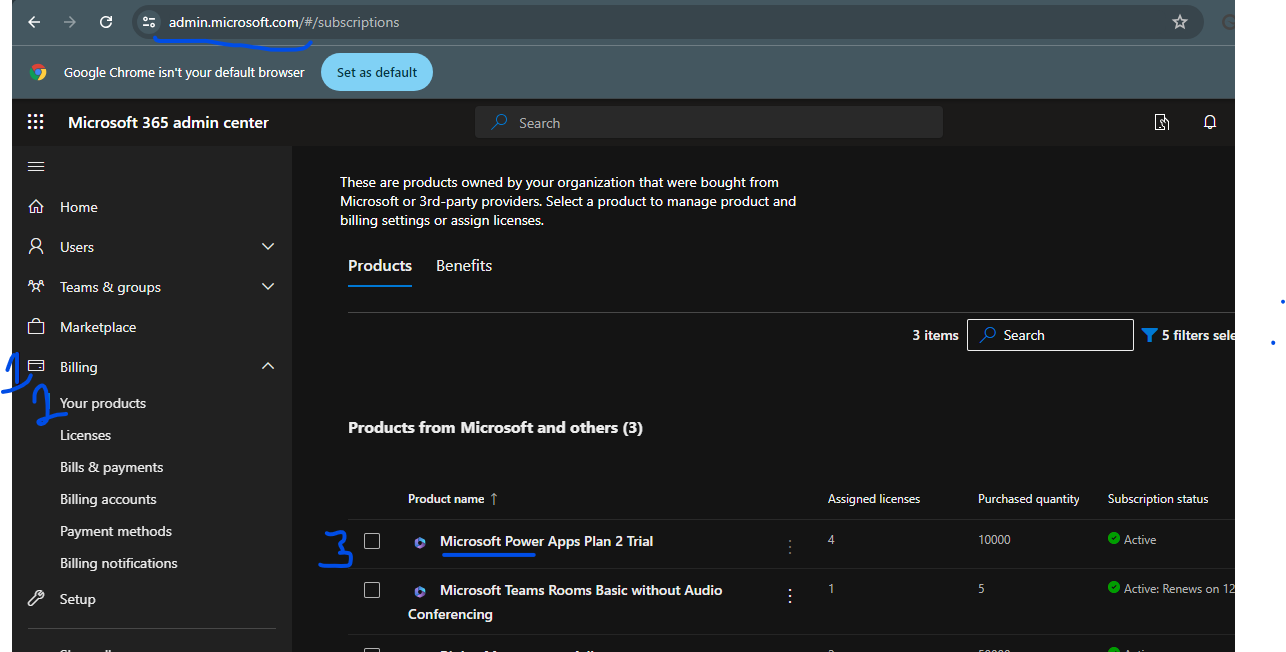The image size is (1286, 652).
Task: Click the Chrome logo in default-browser bar
Action: pyautogui.click(x=38, y=72)
